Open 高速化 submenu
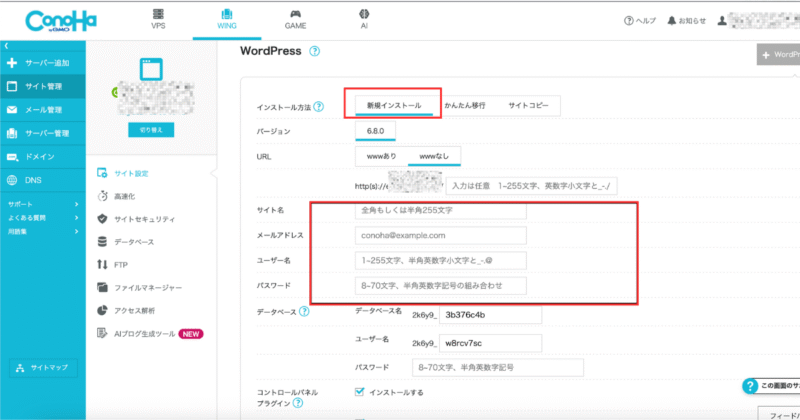Viewport: 800px width, 420px height. click(116, 196)
